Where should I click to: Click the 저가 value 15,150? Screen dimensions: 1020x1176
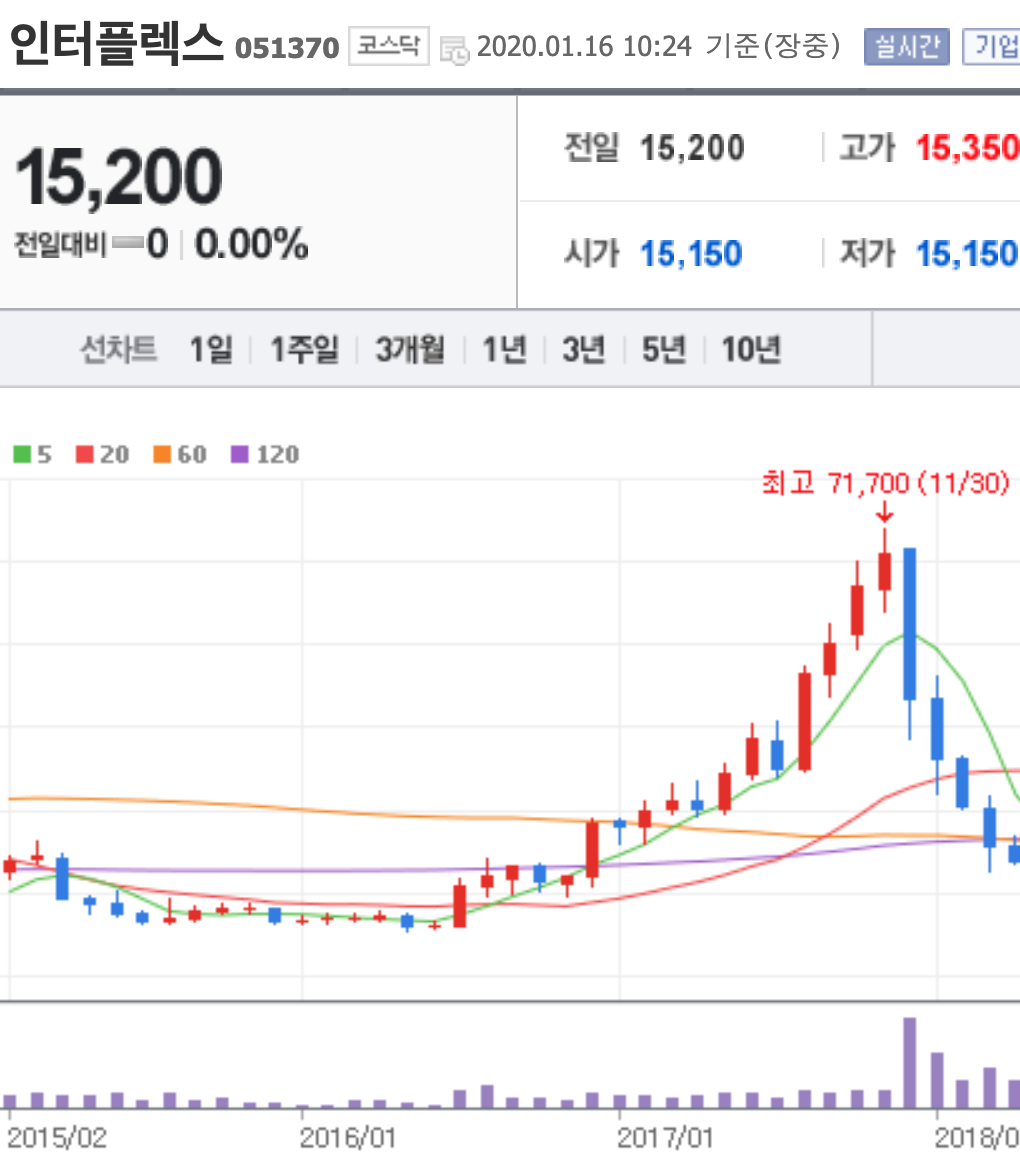tap(967, 254)
